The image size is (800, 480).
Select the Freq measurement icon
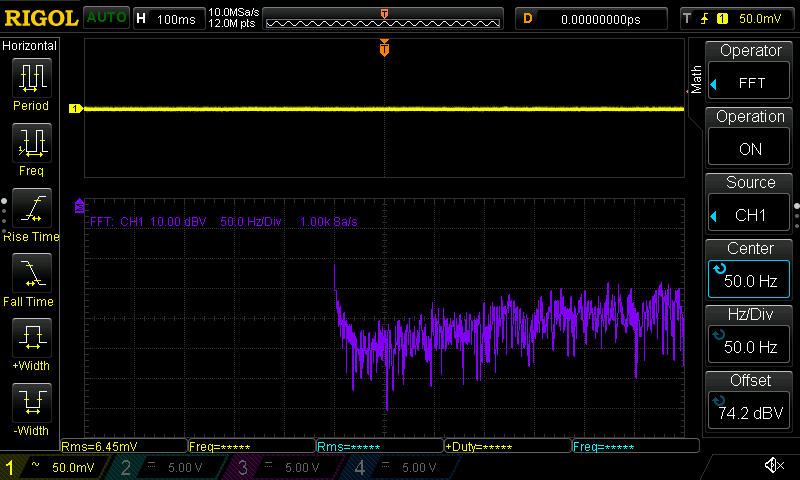point(30,149)
